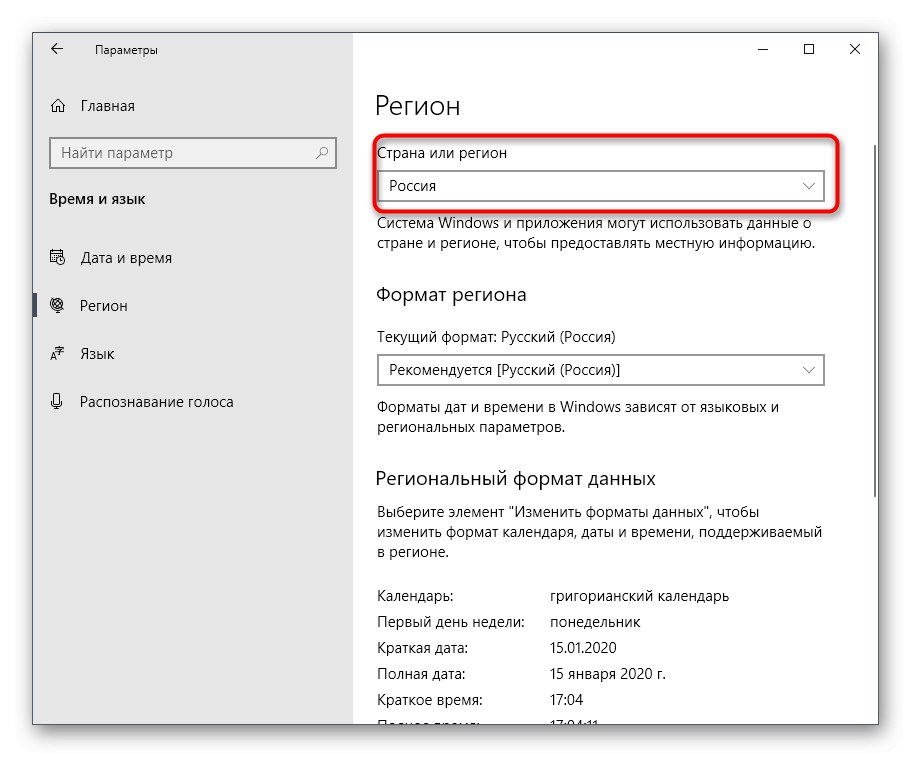
Task: Open the Страна или регион dropdown showing Россия
Action: pos(590,186)
